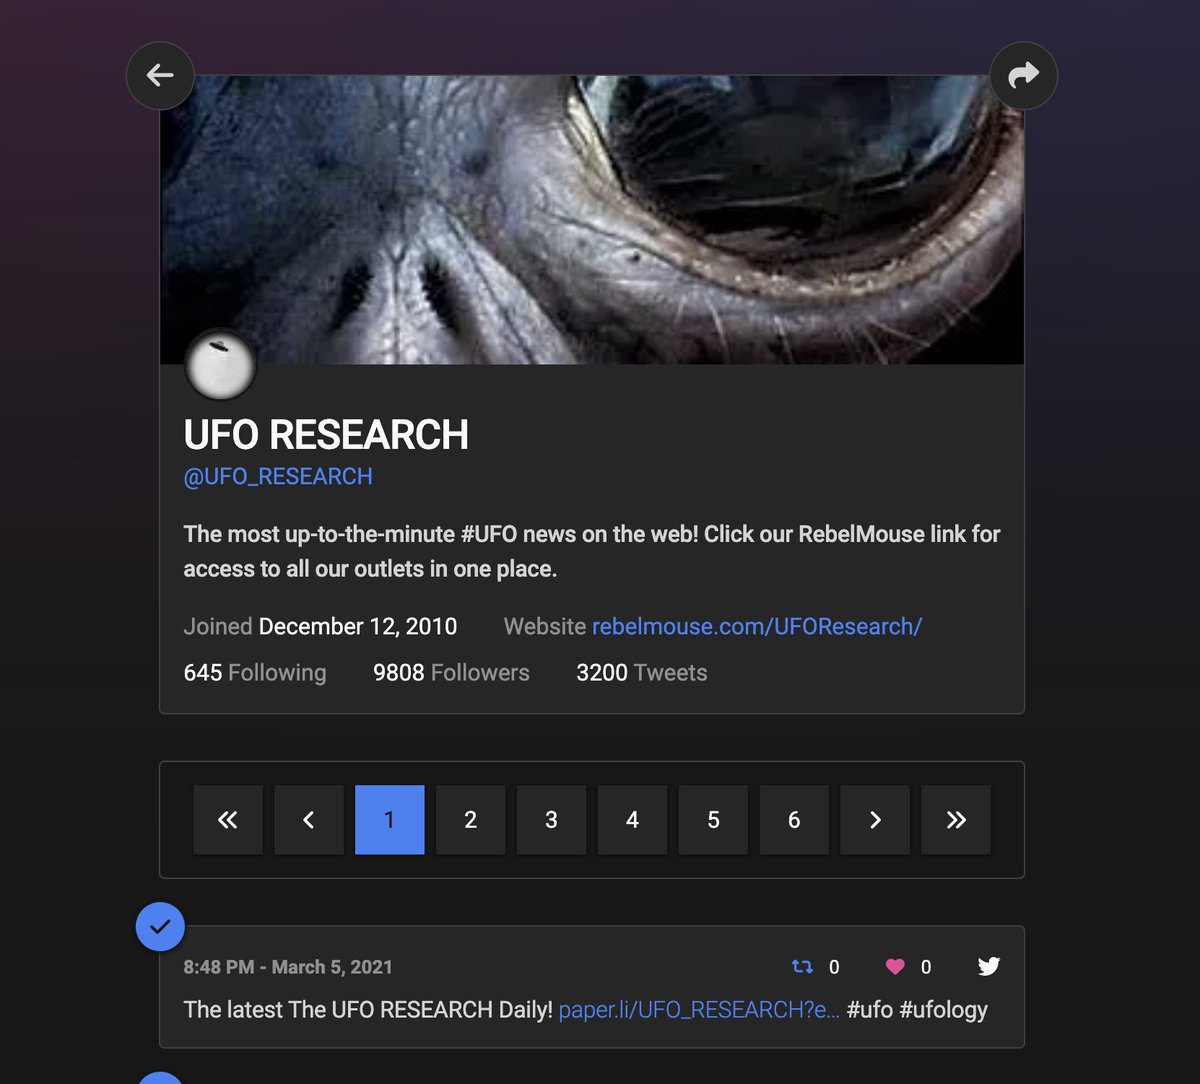The width and height of the screenshot is (1200, 1084).
Task: Click the 645 Following count
Action: [255, 673]
